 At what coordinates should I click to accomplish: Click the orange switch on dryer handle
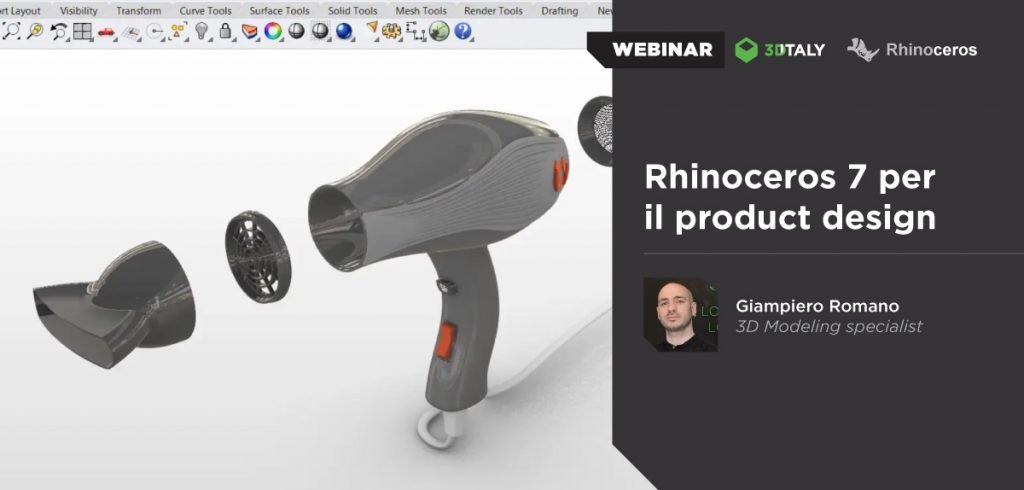click(x=446, y=340)
